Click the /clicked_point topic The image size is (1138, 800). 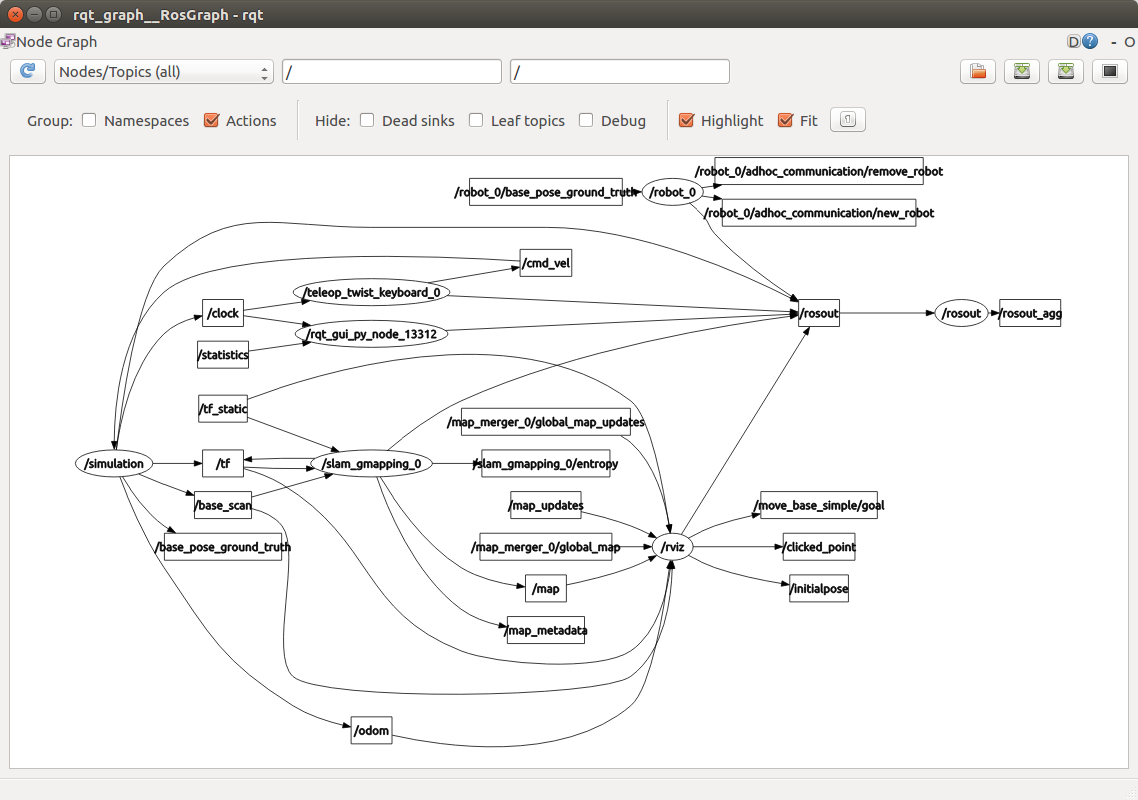819,547
